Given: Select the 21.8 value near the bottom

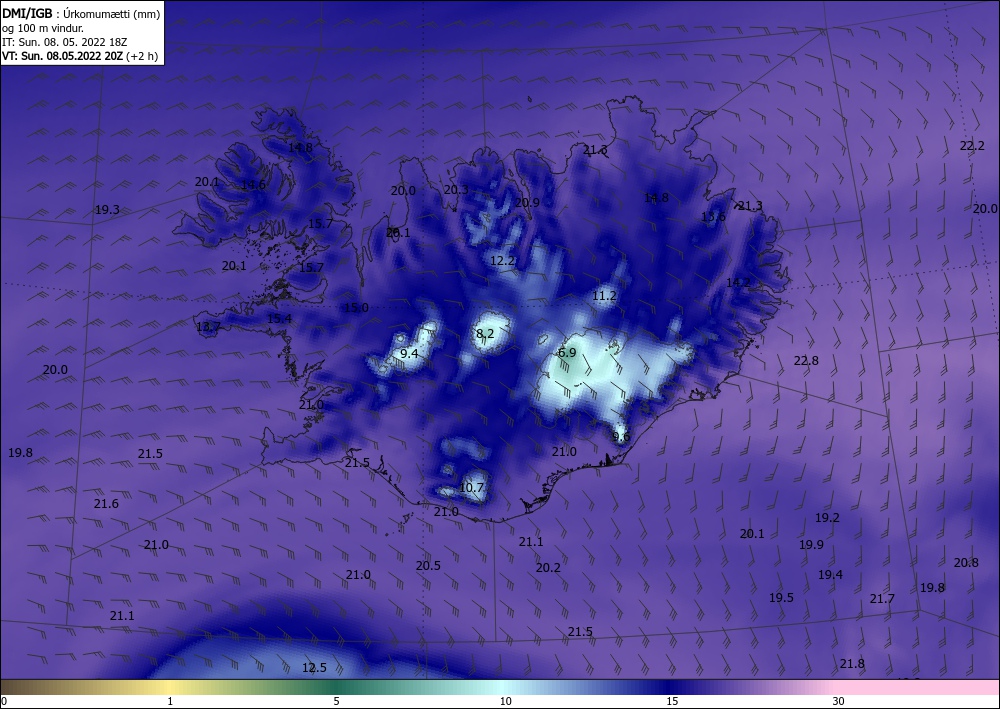Looking at the screenshot, I should click(x=851, y=664).
